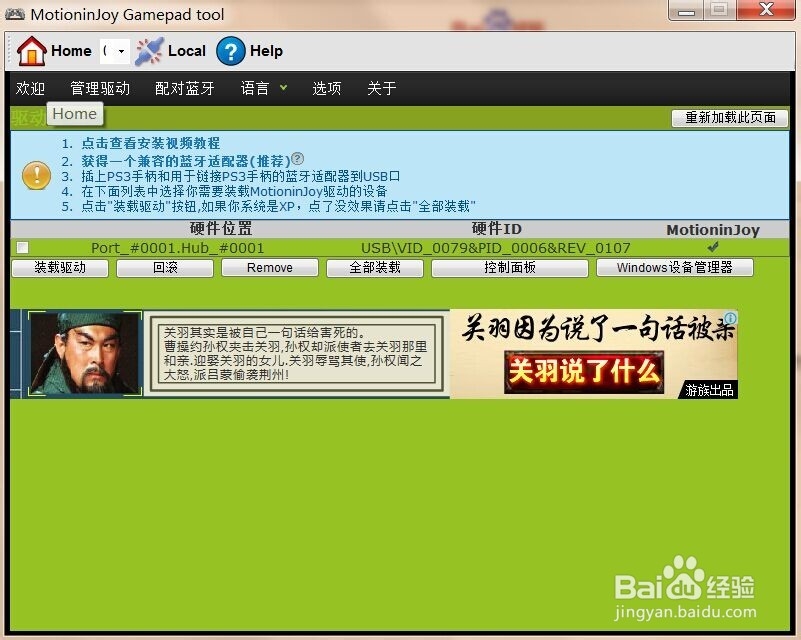801x640 pixels.
Task: Click the 装载驱动 load driver button
Action: [60, 268]
